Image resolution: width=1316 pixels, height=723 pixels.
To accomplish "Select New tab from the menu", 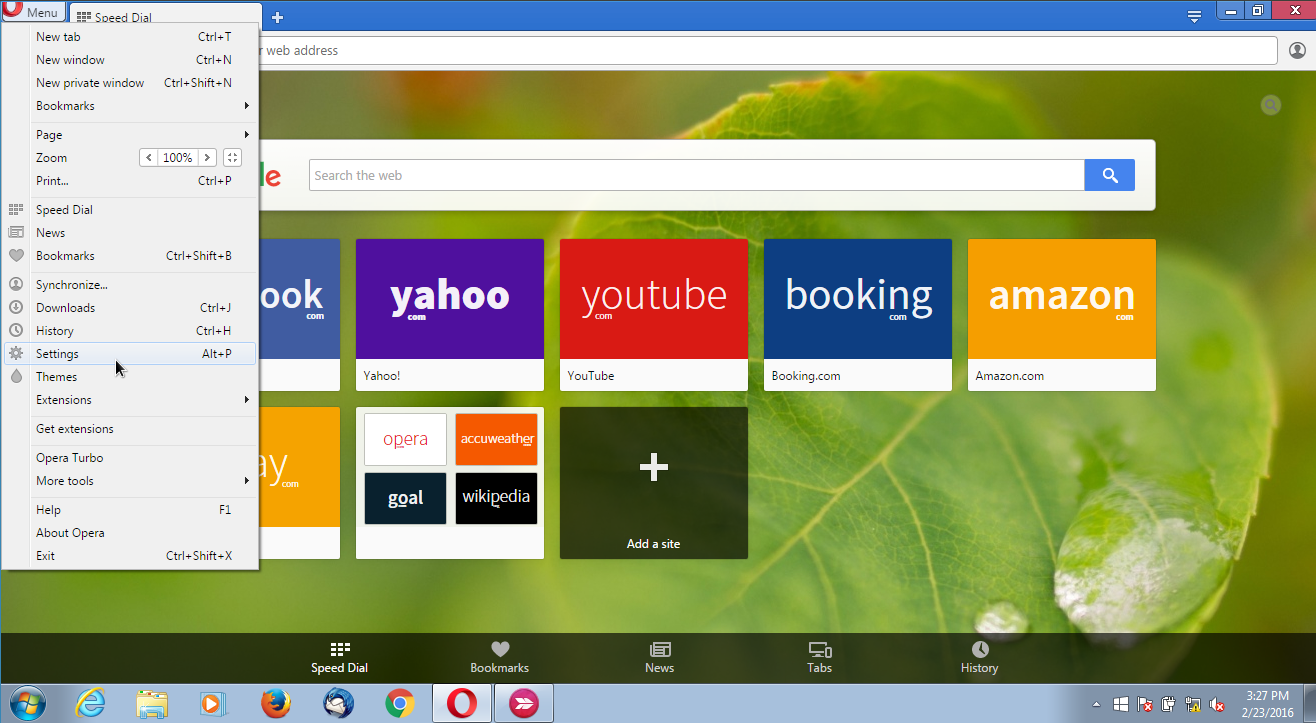I will click(x=130, y=37).
